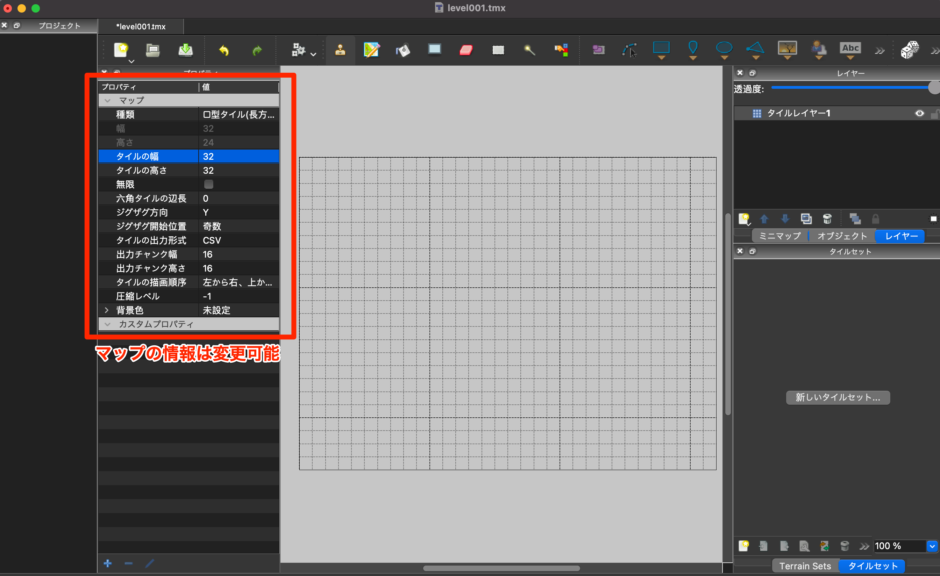Select the Stamp Brush tool
940x576 pixels.
pyautogui.click(x=340, y=50)
